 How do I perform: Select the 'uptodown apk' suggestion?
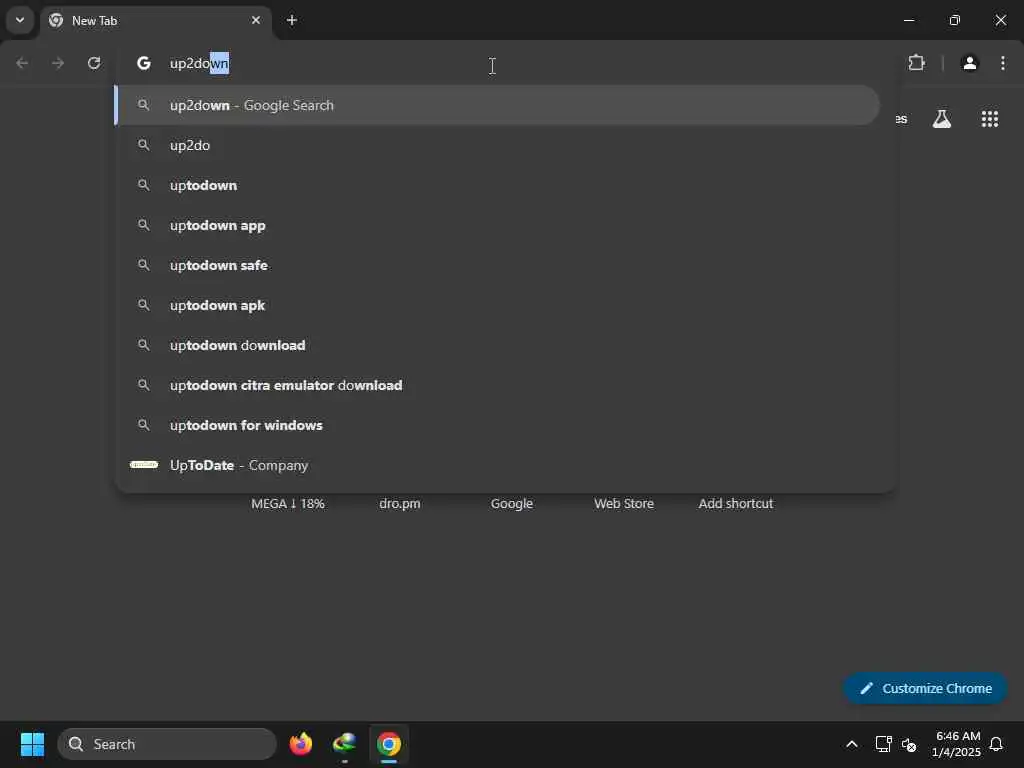click(x=496, y=305)
